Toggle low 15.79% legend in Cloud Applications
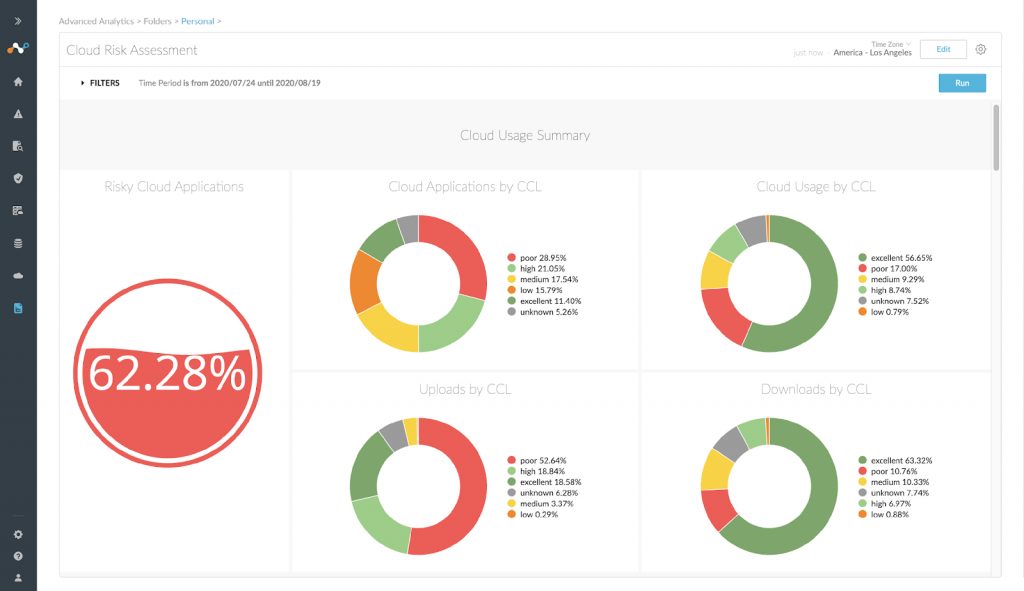The image size is (1024, 591). click(535, 290)
